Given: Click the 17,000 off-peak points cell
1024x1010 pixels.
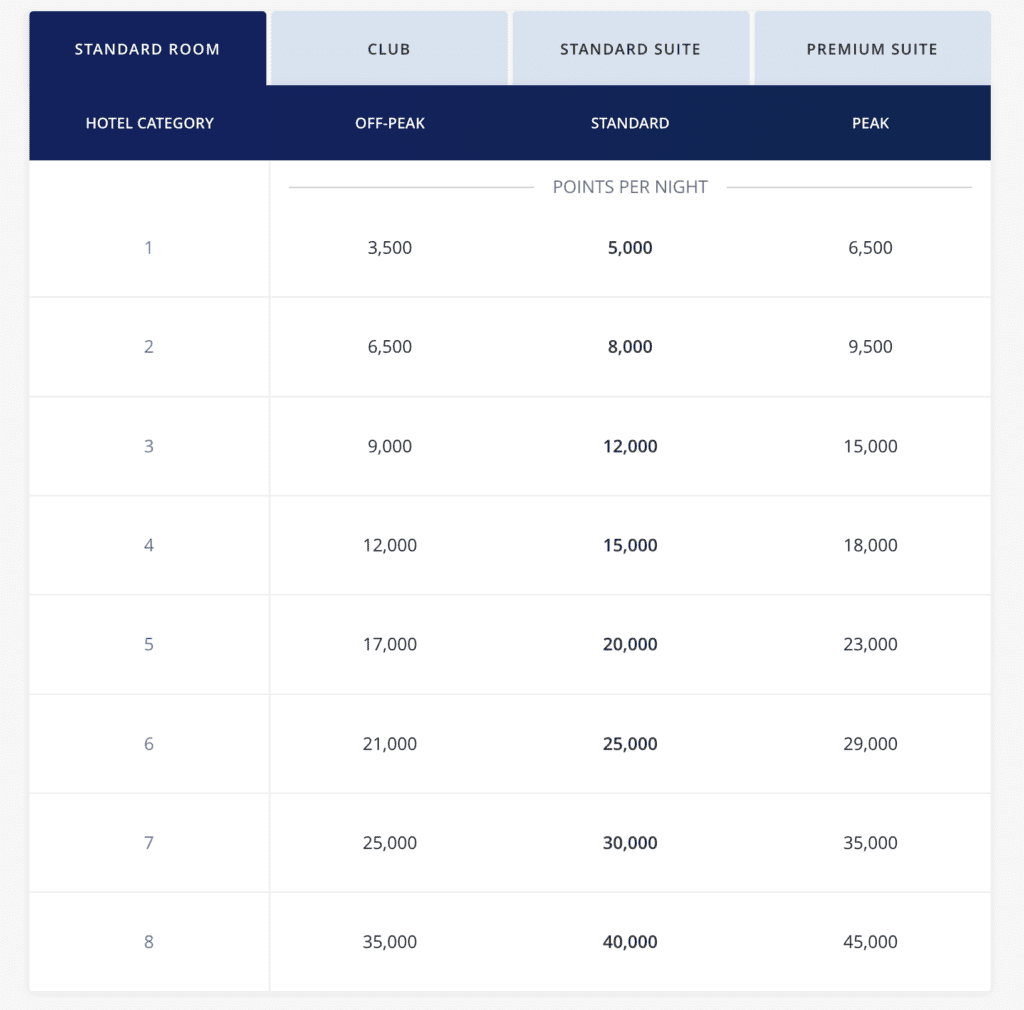Looking at the screenshot, I should pos(389,644).
